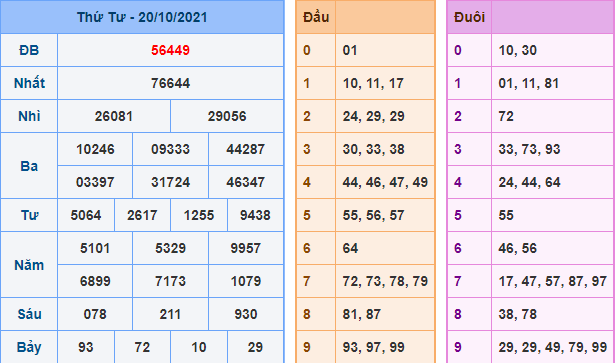Select the Nhì number 29056

pos(227,116)
